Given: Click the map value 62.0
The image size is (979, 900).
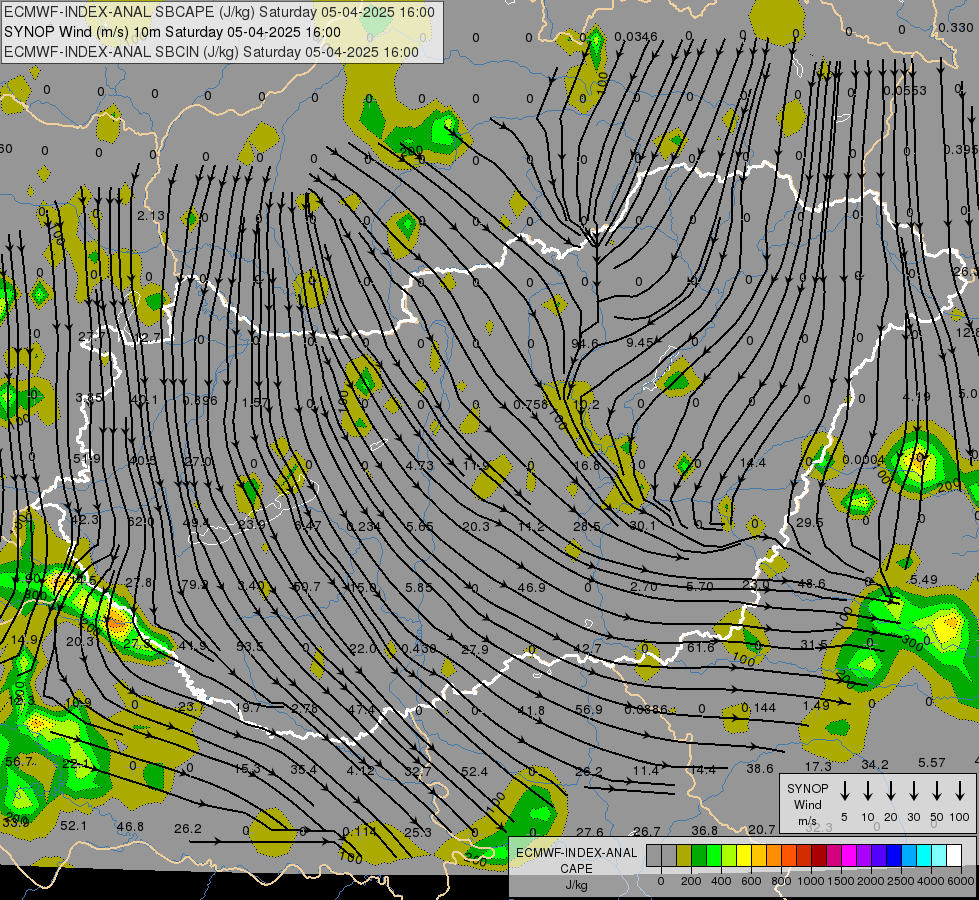Looking at the screenshot, I should click(140, 522).
